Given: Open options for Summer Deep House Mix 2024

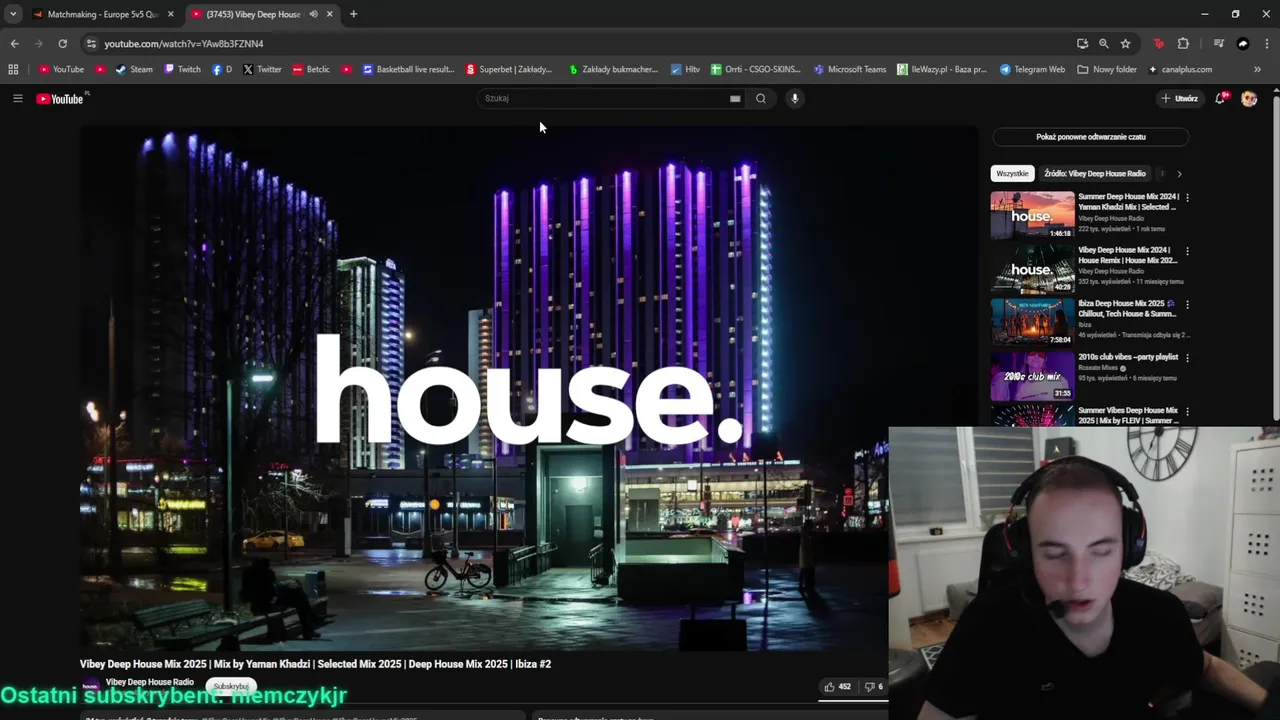Looking at the screenshot, I should pos(1187,198).
